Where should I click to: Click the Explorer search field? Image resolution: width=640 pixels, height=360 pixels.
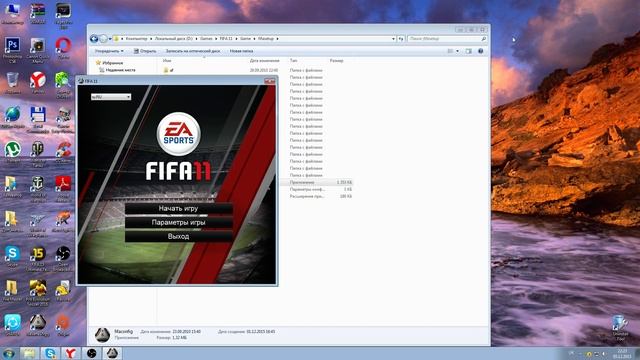pos(447,39)
